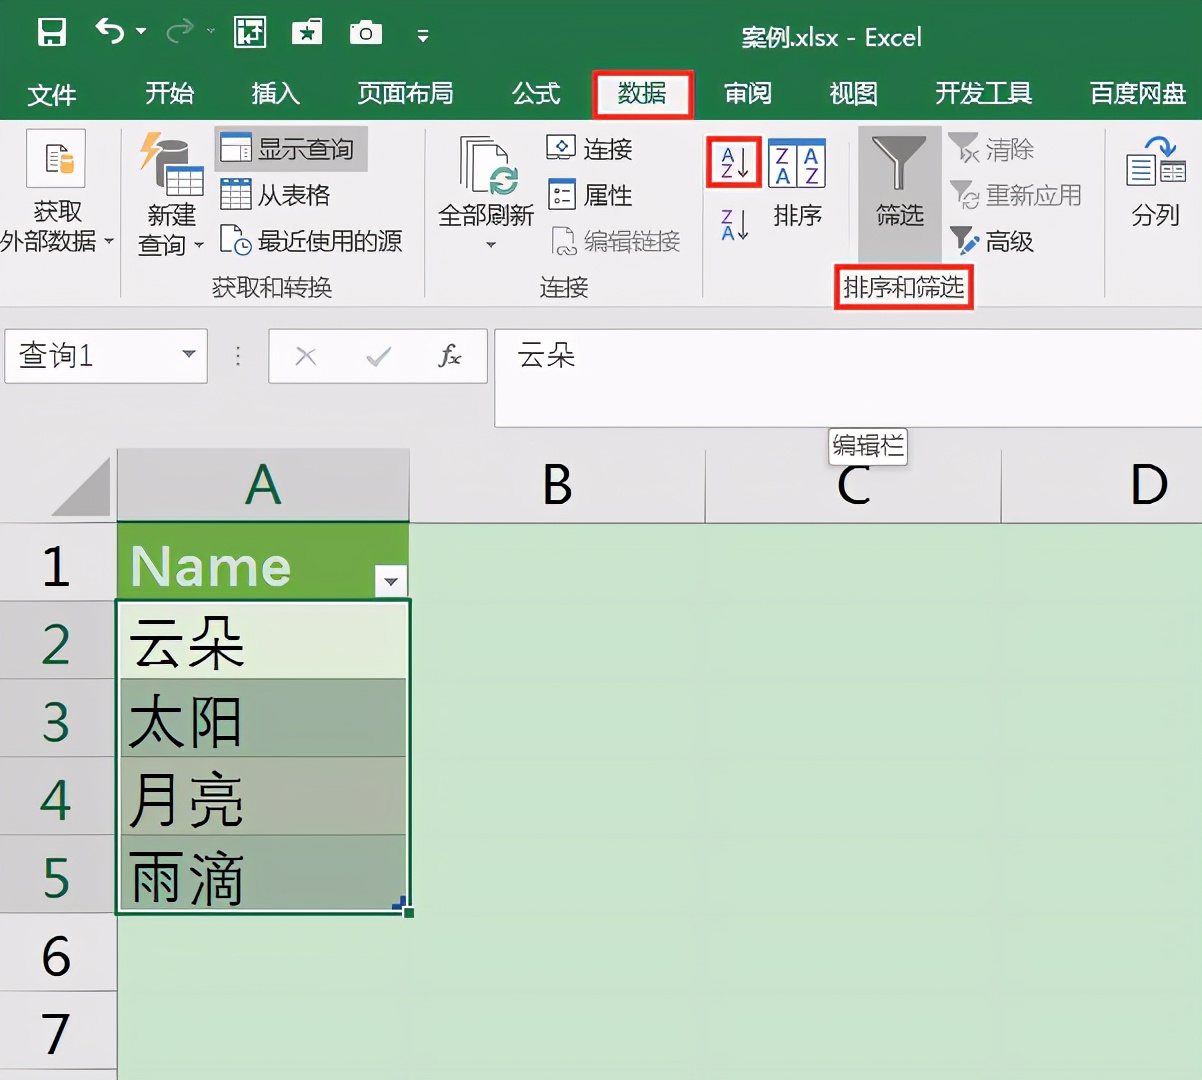The width and height of the screenshot is (1202, 1080).
Task: Switch to the 开发工具 tab
Action: tap(983, 93)
